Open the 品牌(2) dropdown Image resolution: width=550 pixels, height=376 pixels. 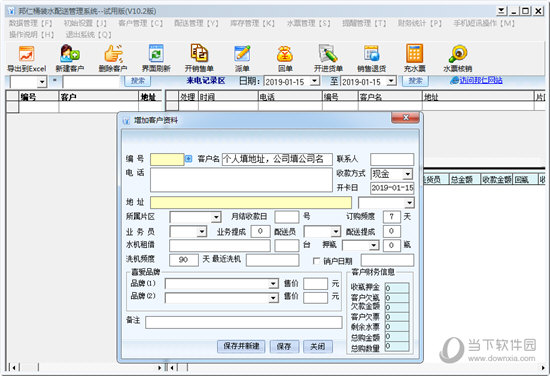click(273, 298)
